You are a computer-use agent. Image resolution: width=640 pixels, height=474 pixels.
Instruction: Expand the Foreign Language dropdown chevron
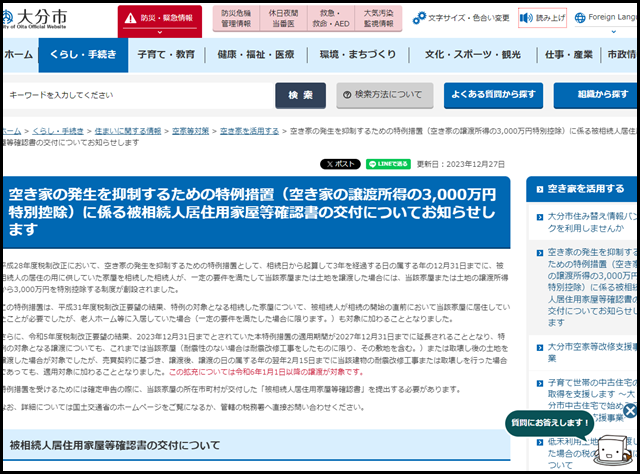click(x=613, y=31)
